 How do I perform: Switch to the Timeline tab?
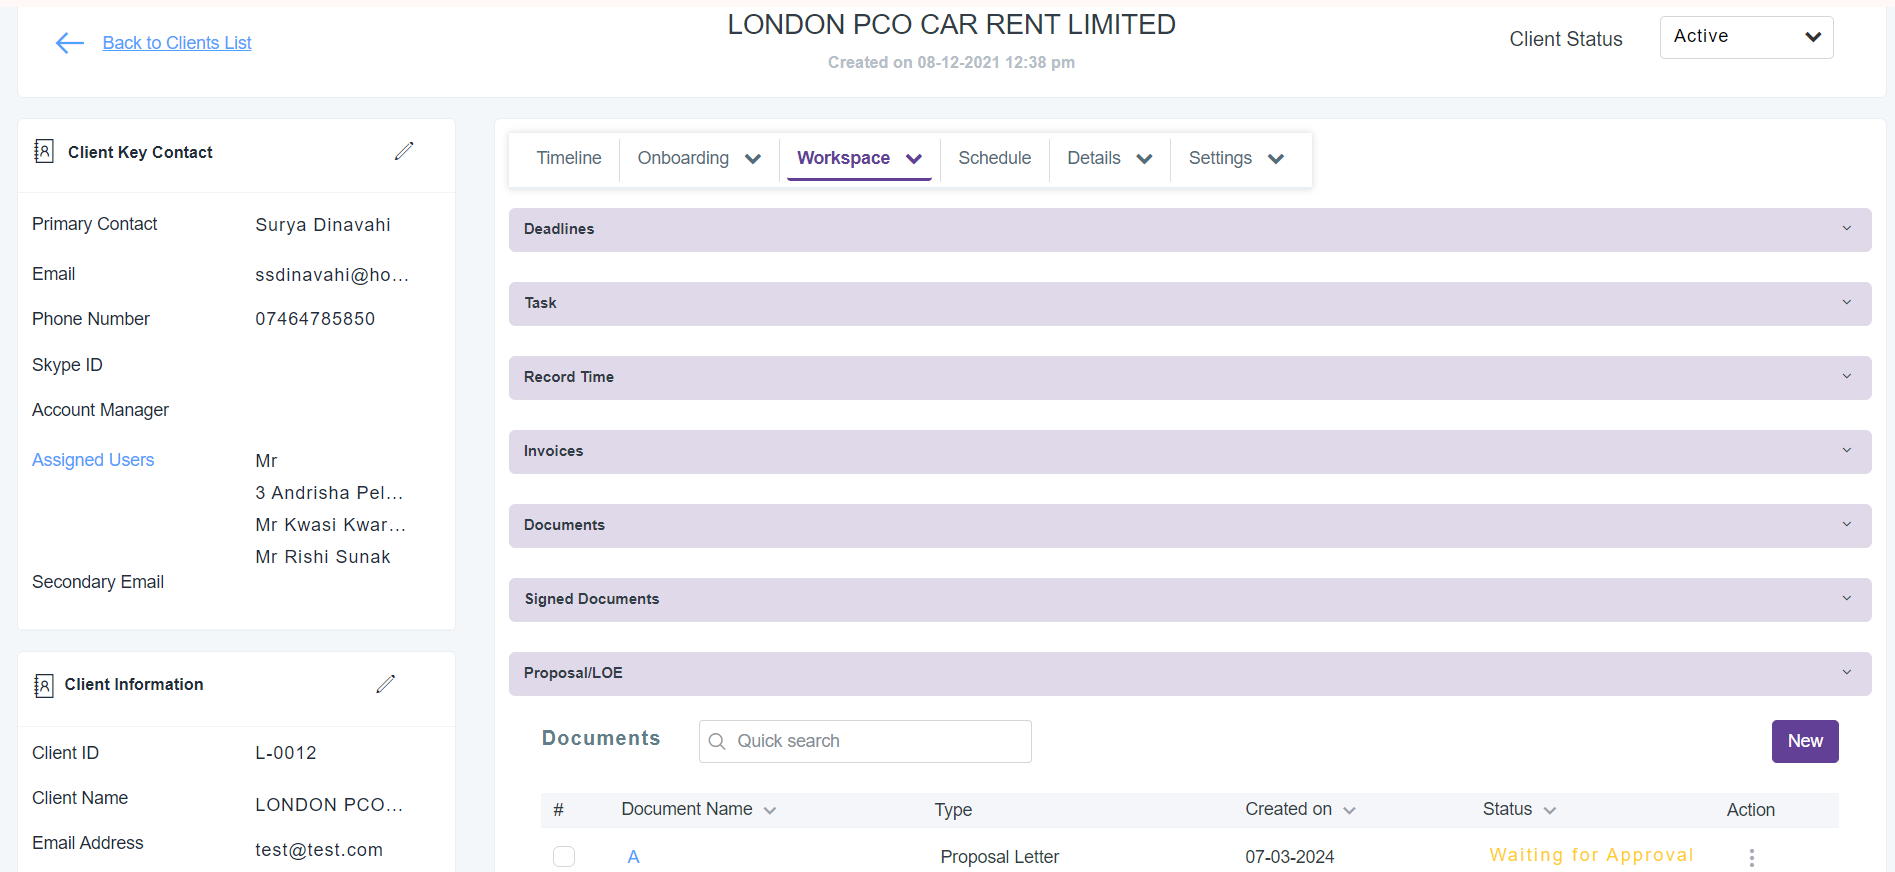569,158
